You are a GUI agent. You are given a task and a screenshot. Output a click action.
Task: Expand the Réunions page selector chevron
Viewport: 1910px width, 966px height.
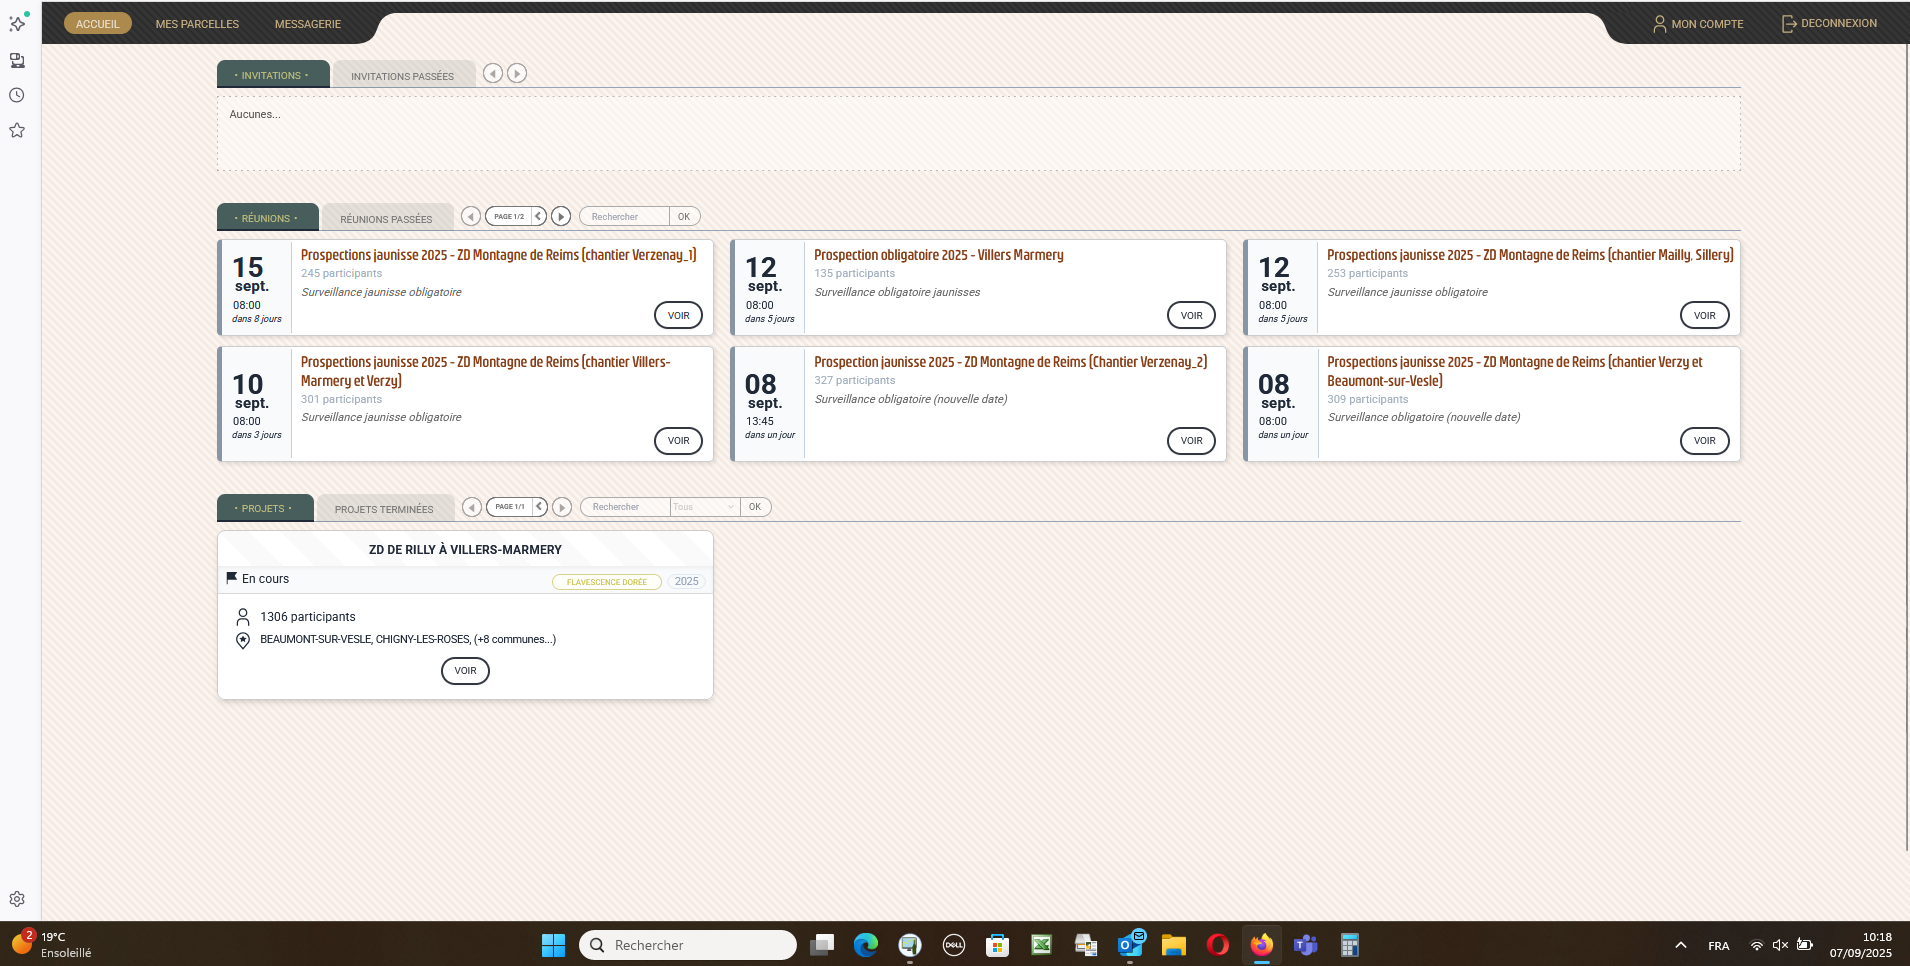pyautogui.click(x=539, y=217)
